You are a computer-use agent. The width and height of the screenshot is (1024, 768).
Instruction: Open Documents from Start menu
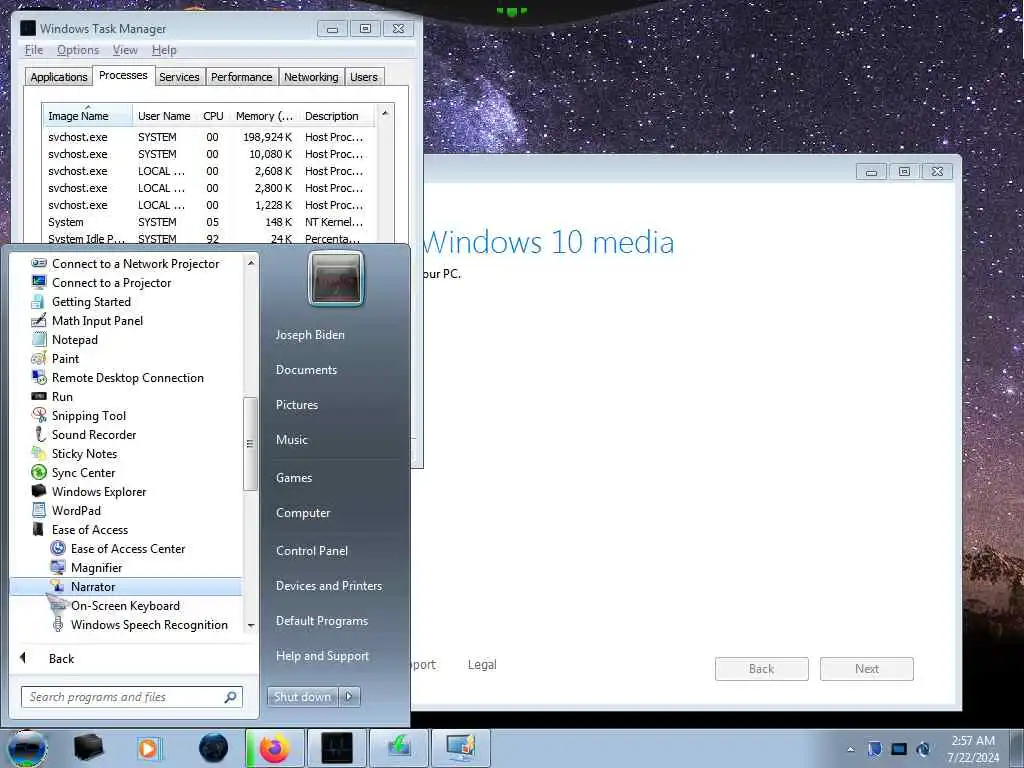point(306,370)
